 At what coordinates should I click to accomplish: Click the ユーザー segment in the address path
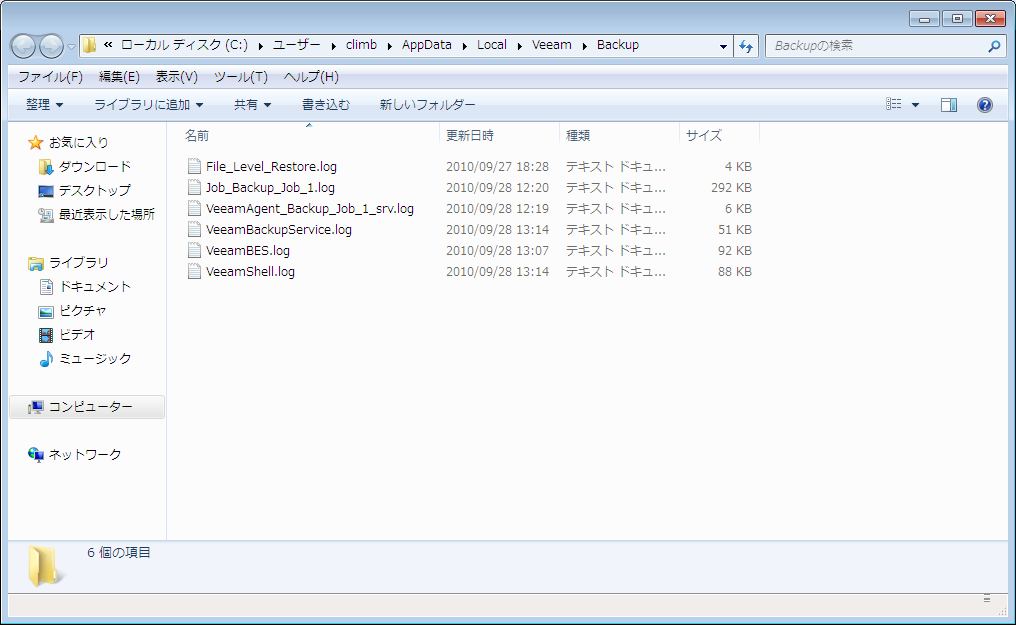pyautogui.click(x=296, y=45)
